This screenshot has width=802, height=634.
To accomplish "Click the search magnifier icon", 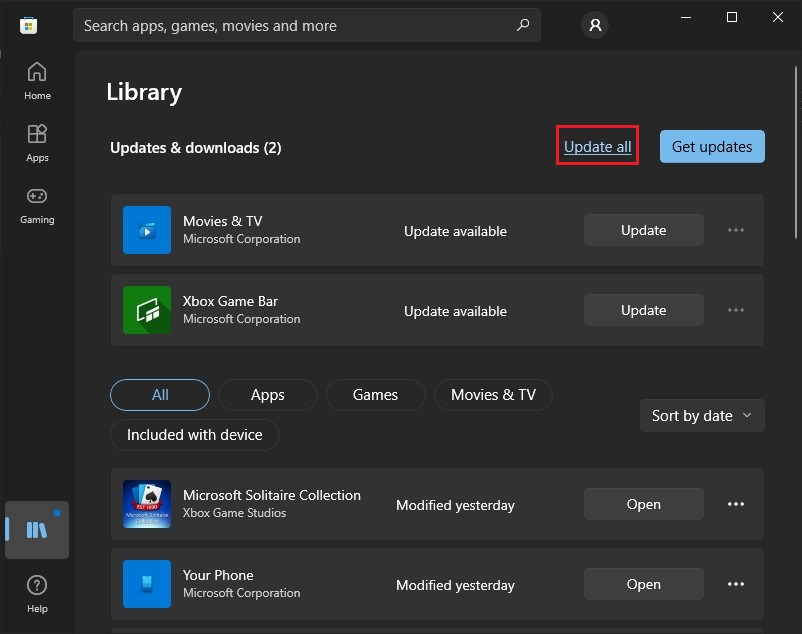I will click(523, 25).
